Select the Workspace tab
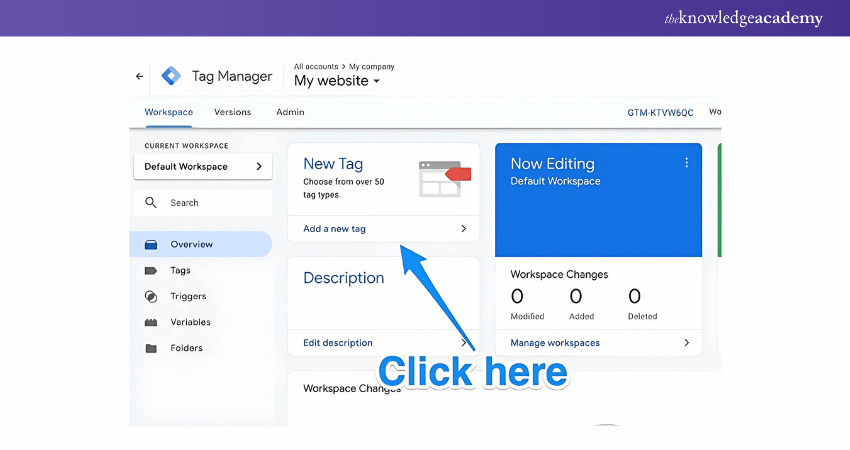850x450 pixels. point(168,112)
